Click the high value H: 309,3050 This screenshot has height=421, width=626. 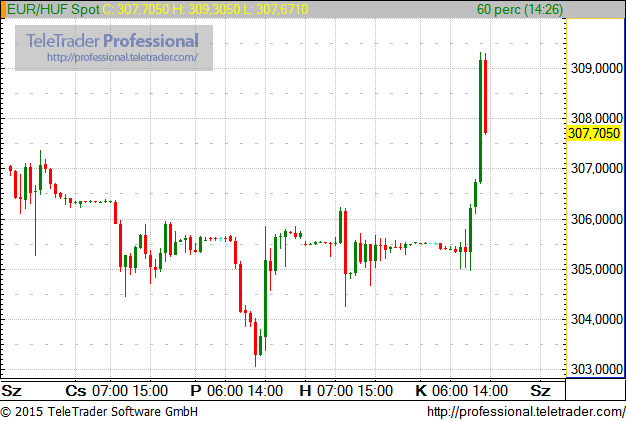point(206,9)
